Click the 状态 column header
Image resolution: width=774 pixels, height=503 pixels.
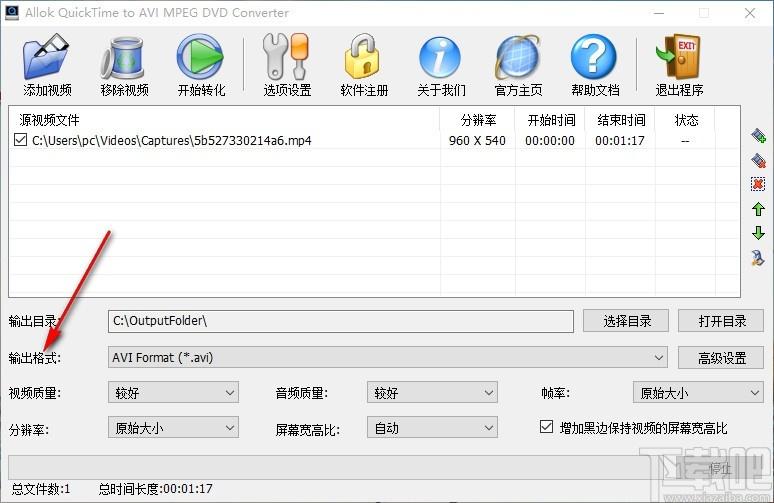685,120
